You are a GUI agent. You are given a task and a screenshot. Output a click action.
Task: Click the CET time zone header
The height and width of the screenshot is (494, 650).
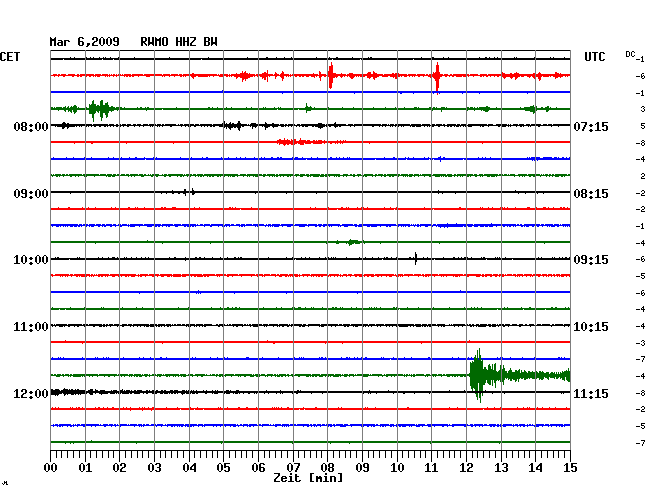[10, 57]
